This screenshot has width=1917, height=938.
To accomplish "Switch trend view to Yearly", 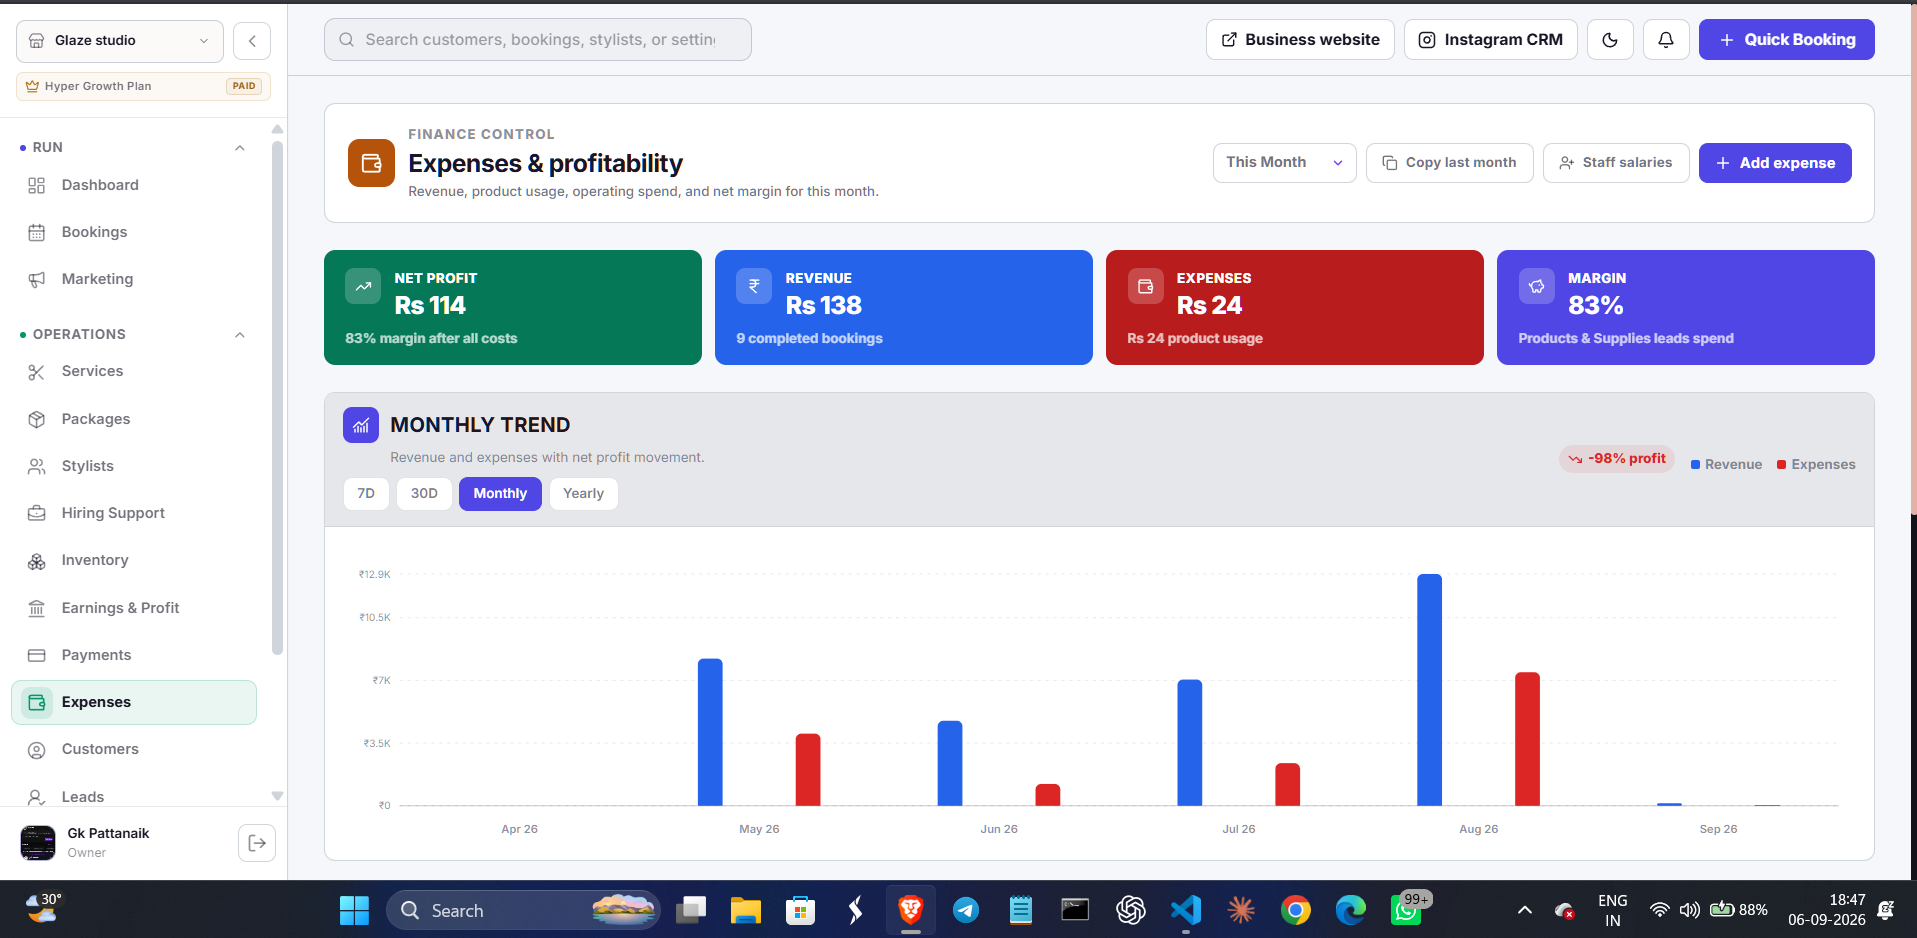I will [x=583, y=494].
